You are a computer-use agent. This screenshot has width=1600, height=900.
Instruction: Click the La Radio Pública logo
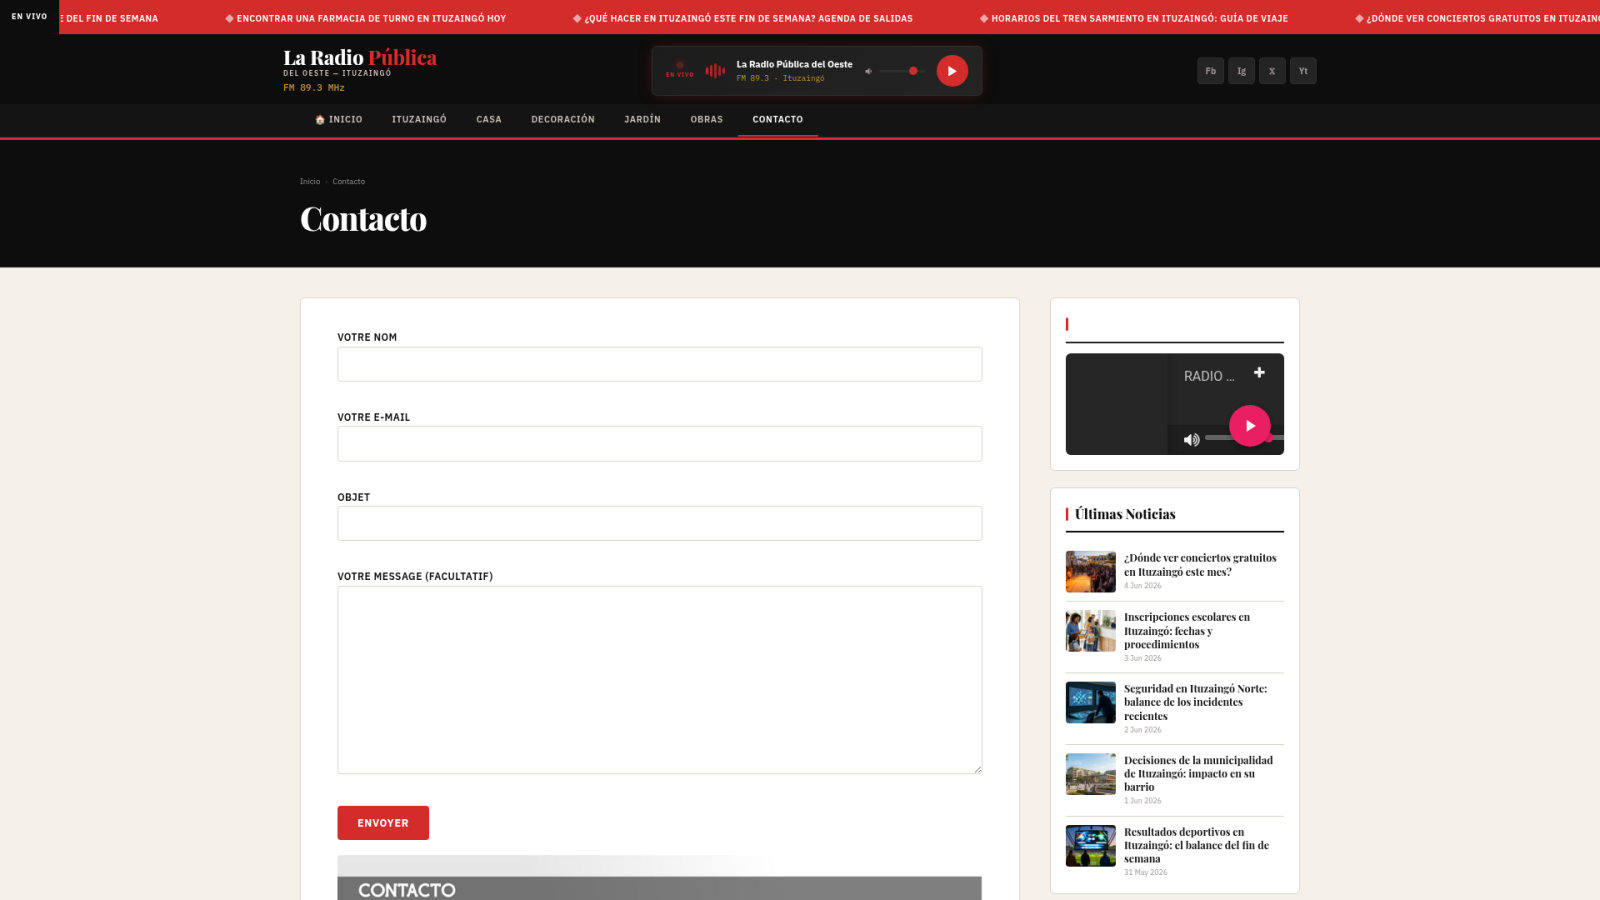point(360,58)
